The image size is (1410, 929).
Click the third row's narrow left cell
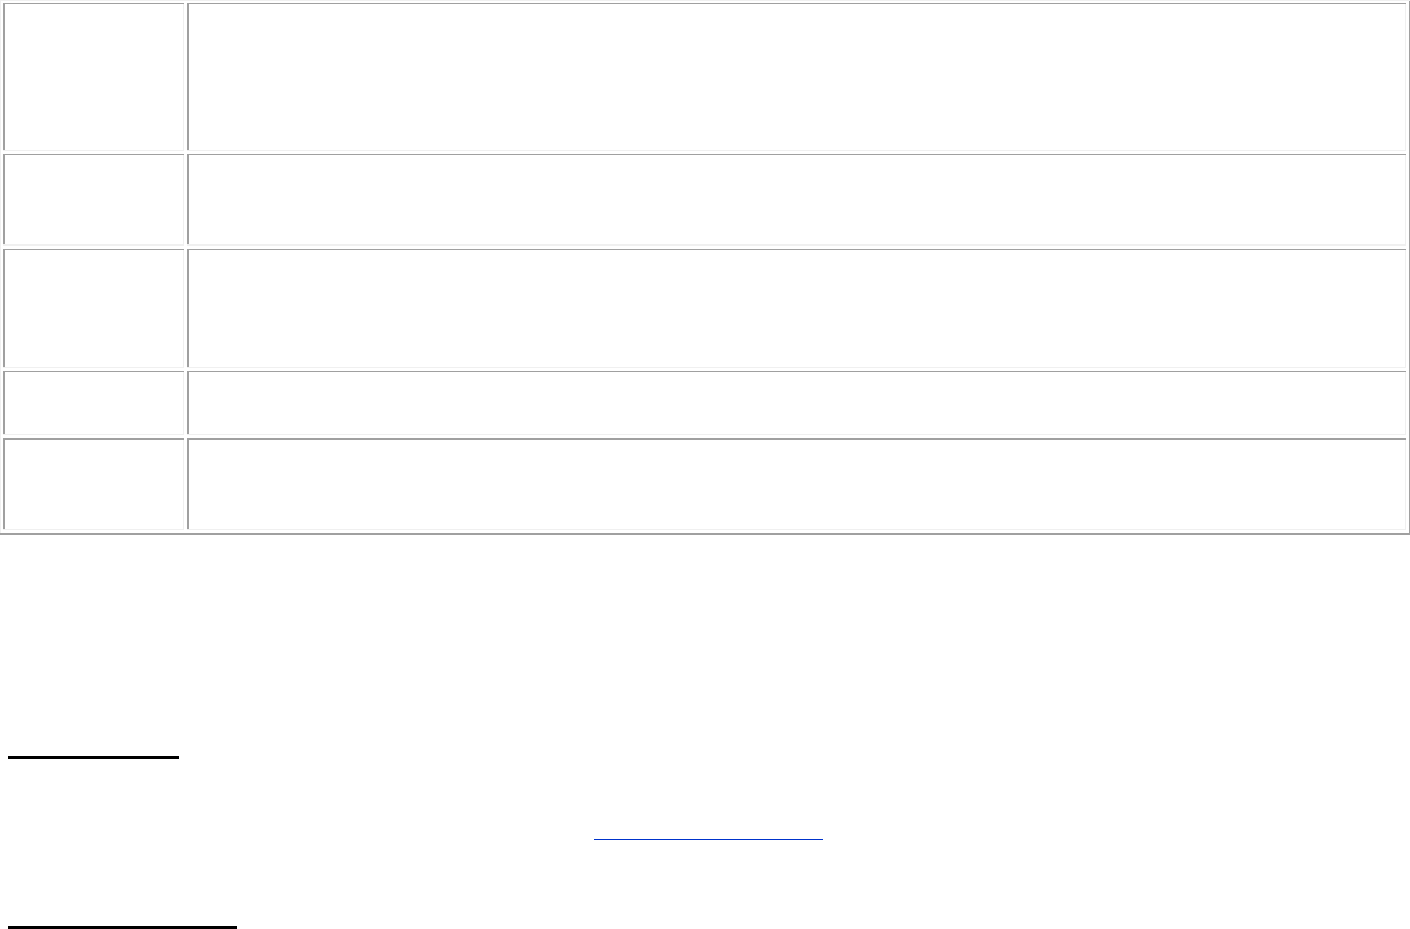(94, 308)
